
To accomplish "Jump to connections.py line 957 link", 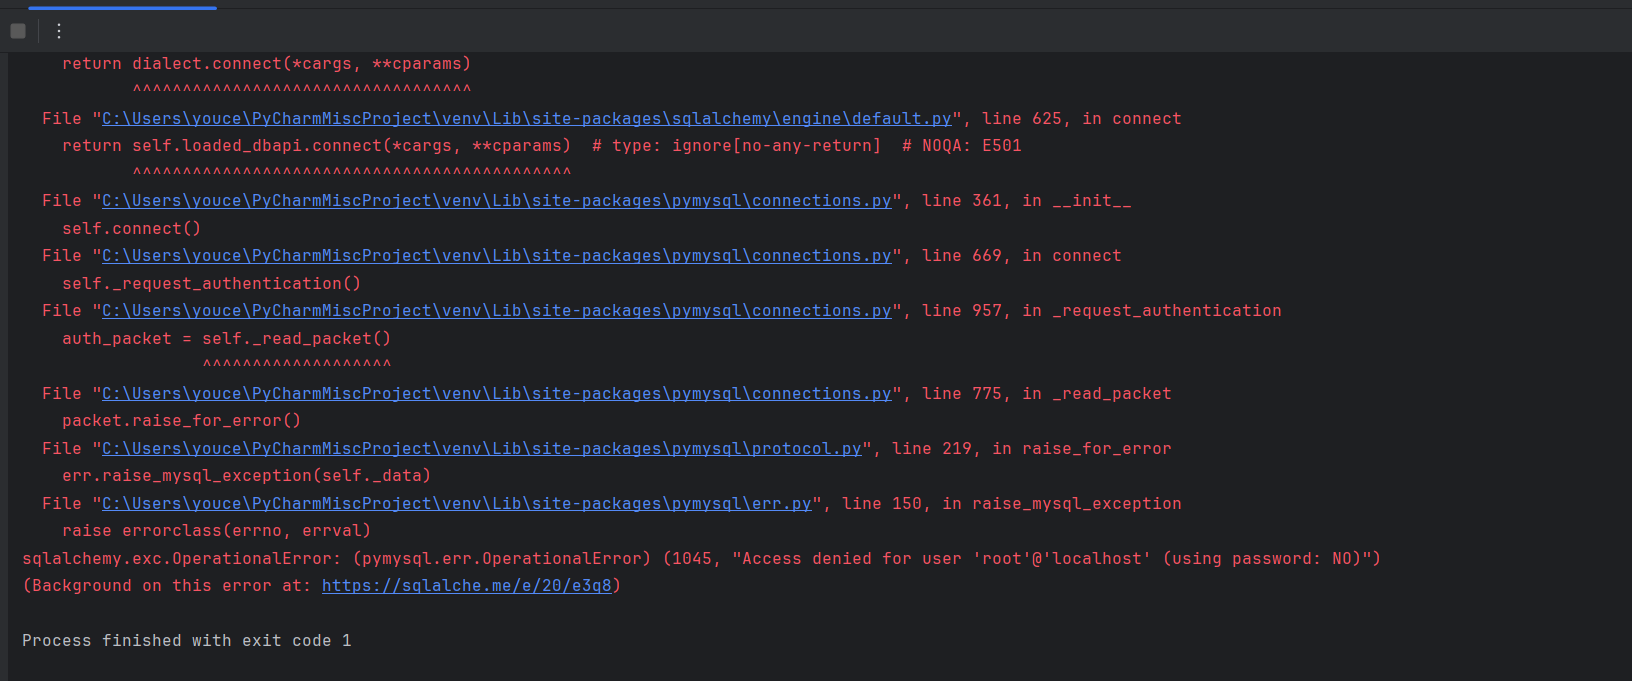I will click(x=496, y=311).
